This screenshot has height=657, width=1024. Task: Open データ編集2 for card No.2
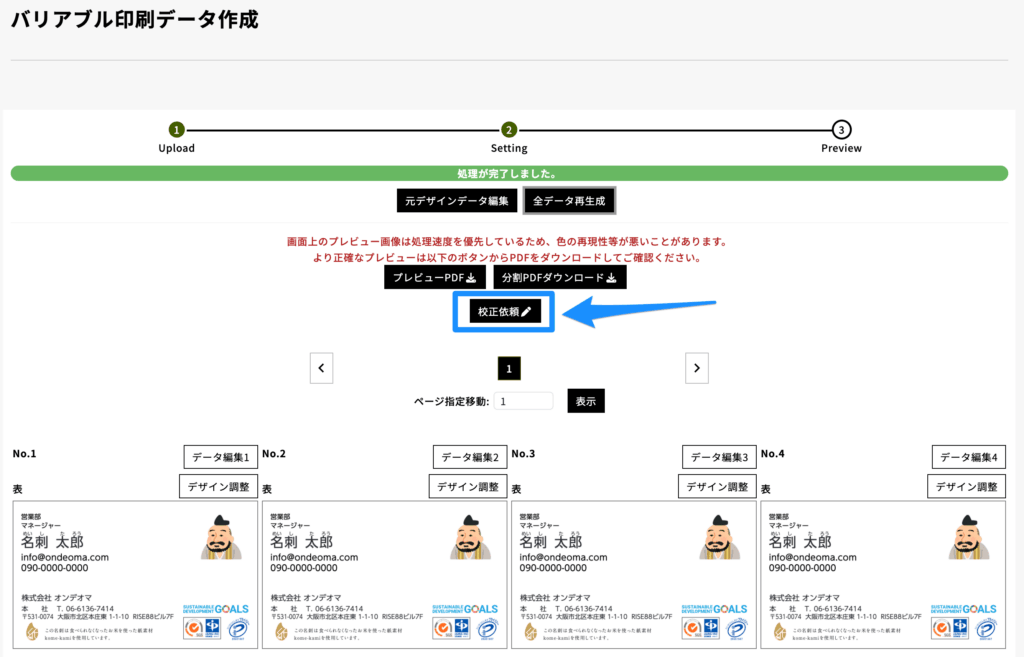coord(469,457)
